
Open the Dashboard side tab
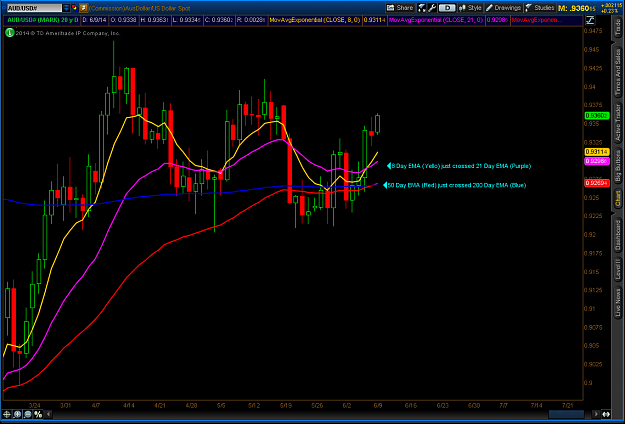pos(618,235)
